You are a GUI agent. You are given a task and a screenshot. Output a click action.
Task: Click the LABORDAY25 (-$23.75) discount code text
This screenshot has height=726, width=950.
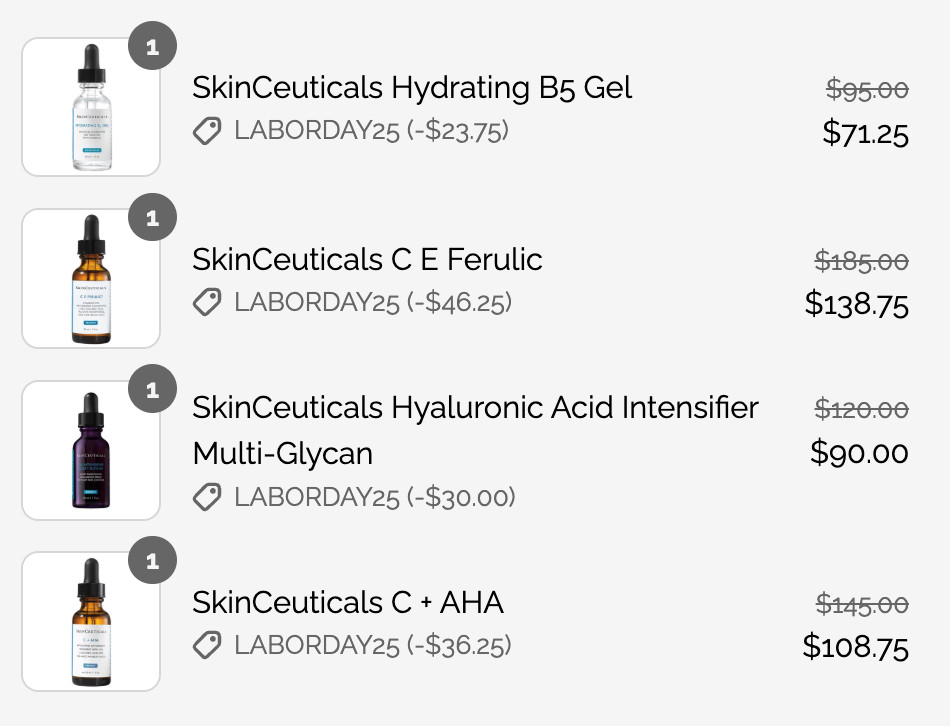(x=371, y=131)
